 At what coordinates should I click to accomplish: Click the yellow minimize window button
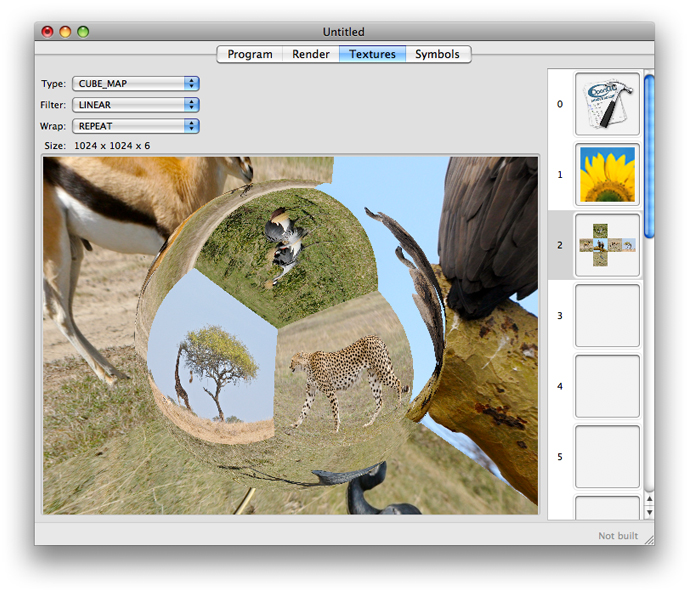click(x=65, y=32)
